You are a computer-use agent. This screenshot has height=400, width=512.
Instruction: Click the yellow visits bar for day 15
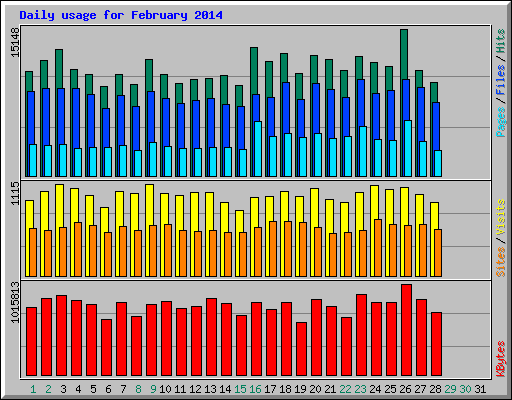(240, 221)
